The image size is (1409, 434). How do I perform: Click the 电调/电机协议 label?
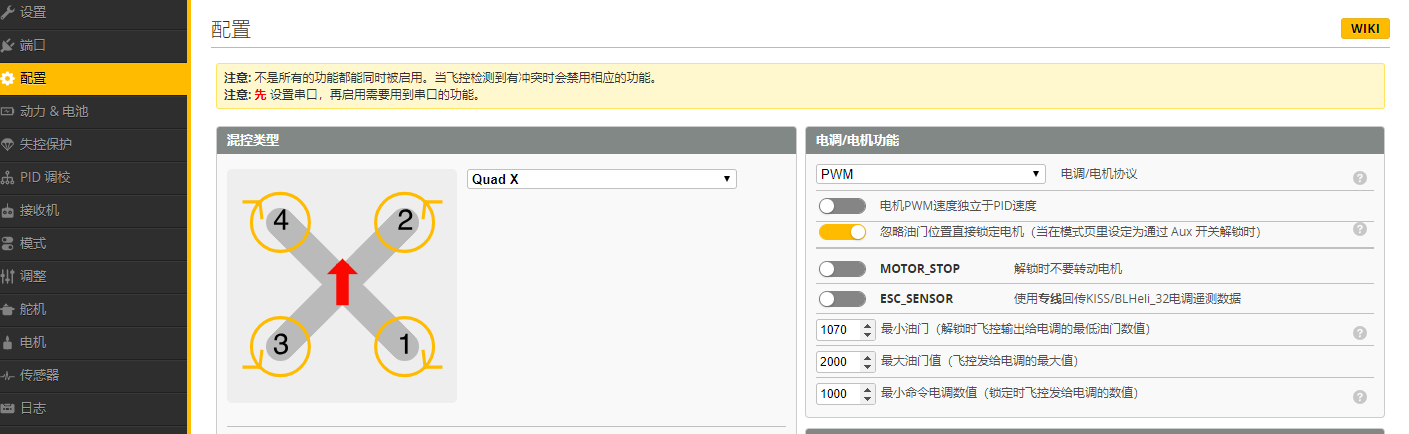tap(1099, 174)
